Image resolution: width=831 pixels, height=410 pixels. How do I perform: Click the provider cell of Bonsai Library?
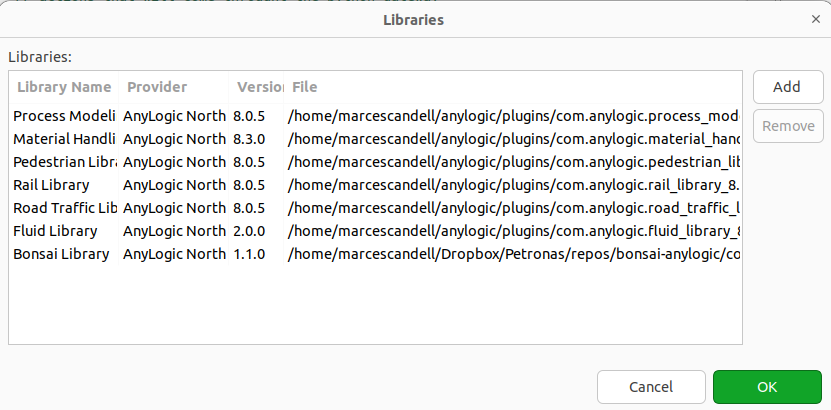click(174, 254)
